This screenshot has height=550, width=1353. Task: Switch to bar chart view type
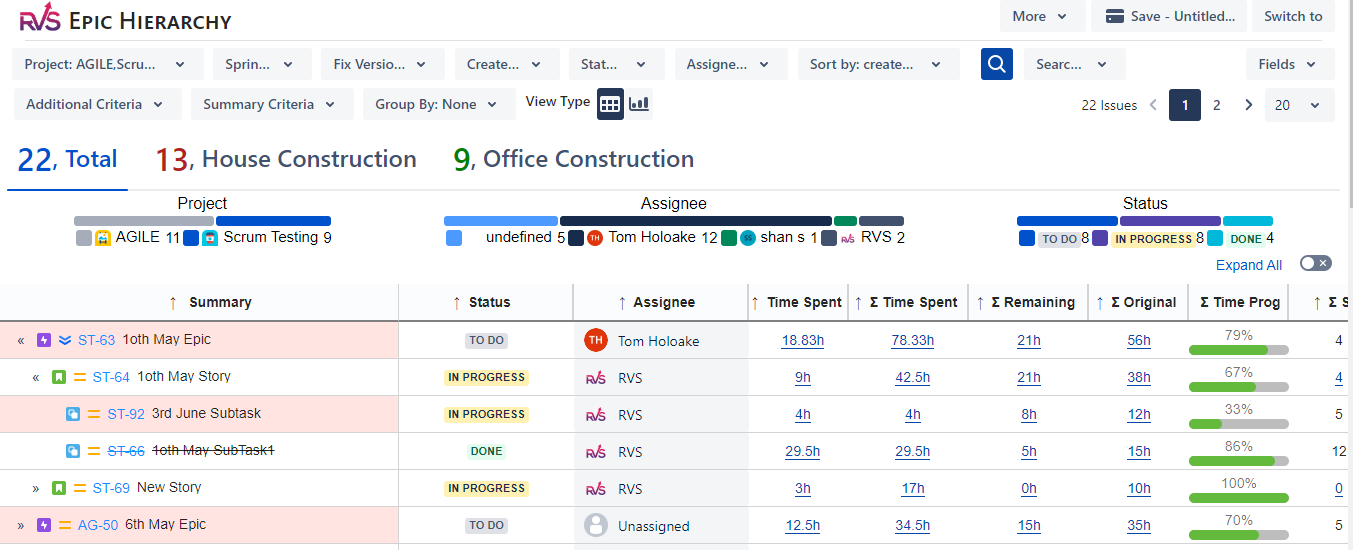pos(639,103)
